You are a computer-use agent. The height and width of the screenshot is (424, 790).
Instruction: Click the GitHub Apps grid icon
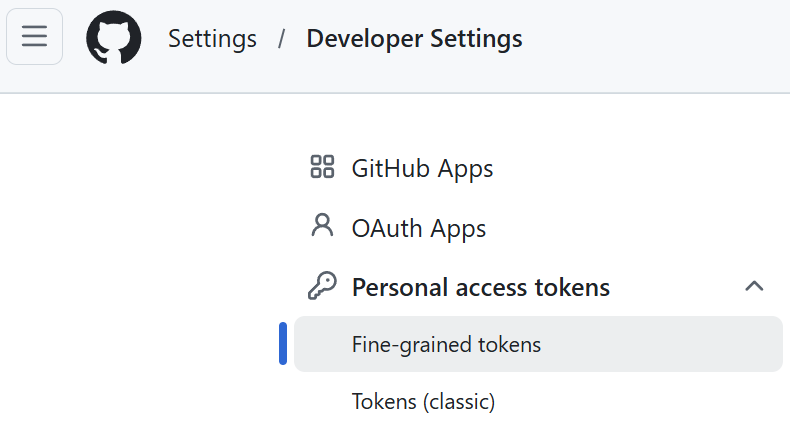click(x=322, y=167)
